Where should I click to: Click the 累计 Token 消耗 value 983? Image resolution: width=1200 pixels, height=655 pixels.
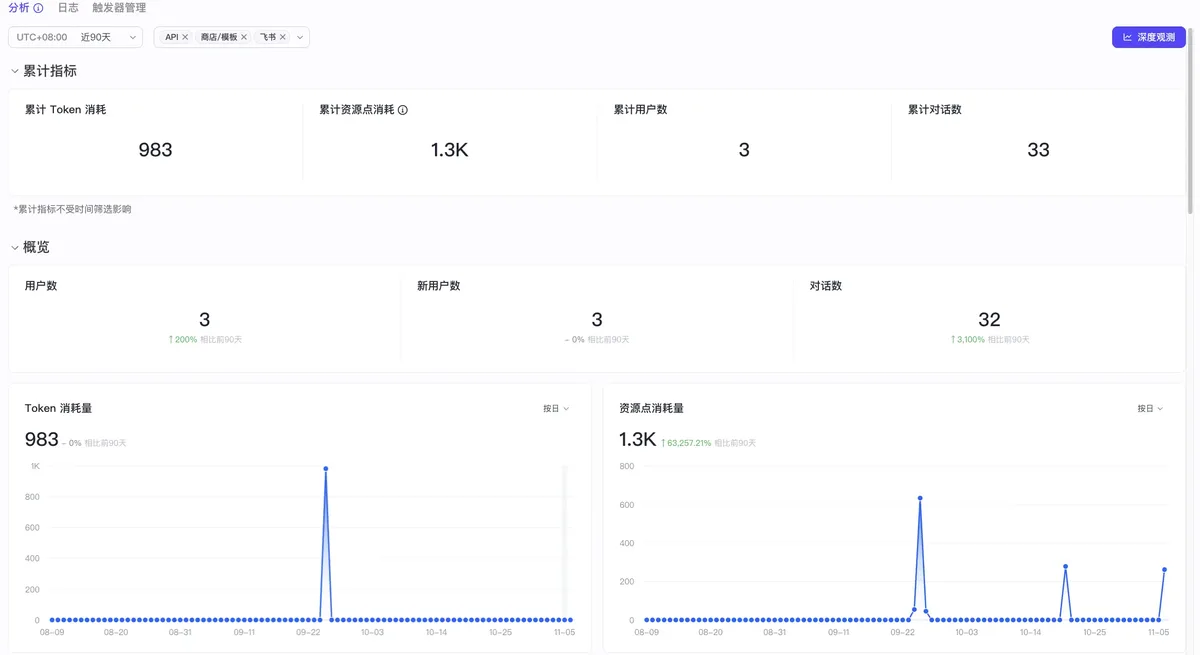click(x=155, y=150)
